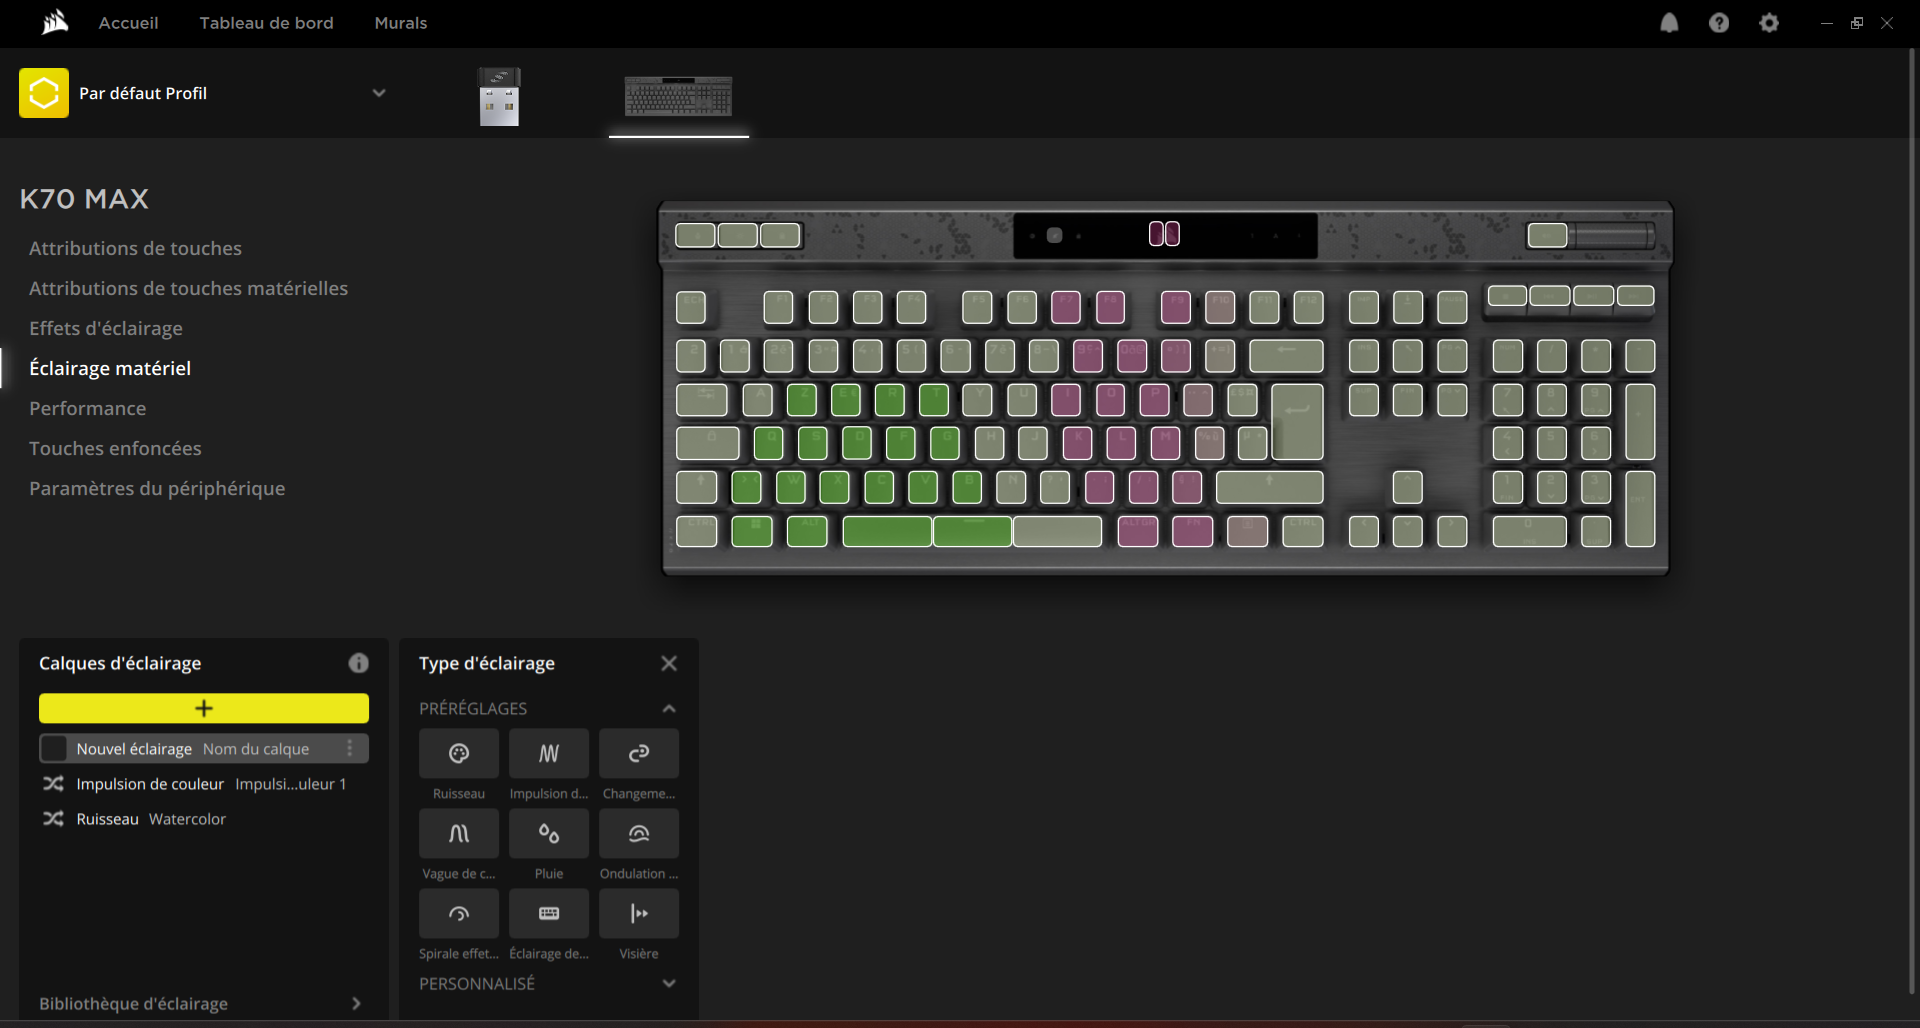
Task: Click the Corsair sails logo
Action: 55,22
